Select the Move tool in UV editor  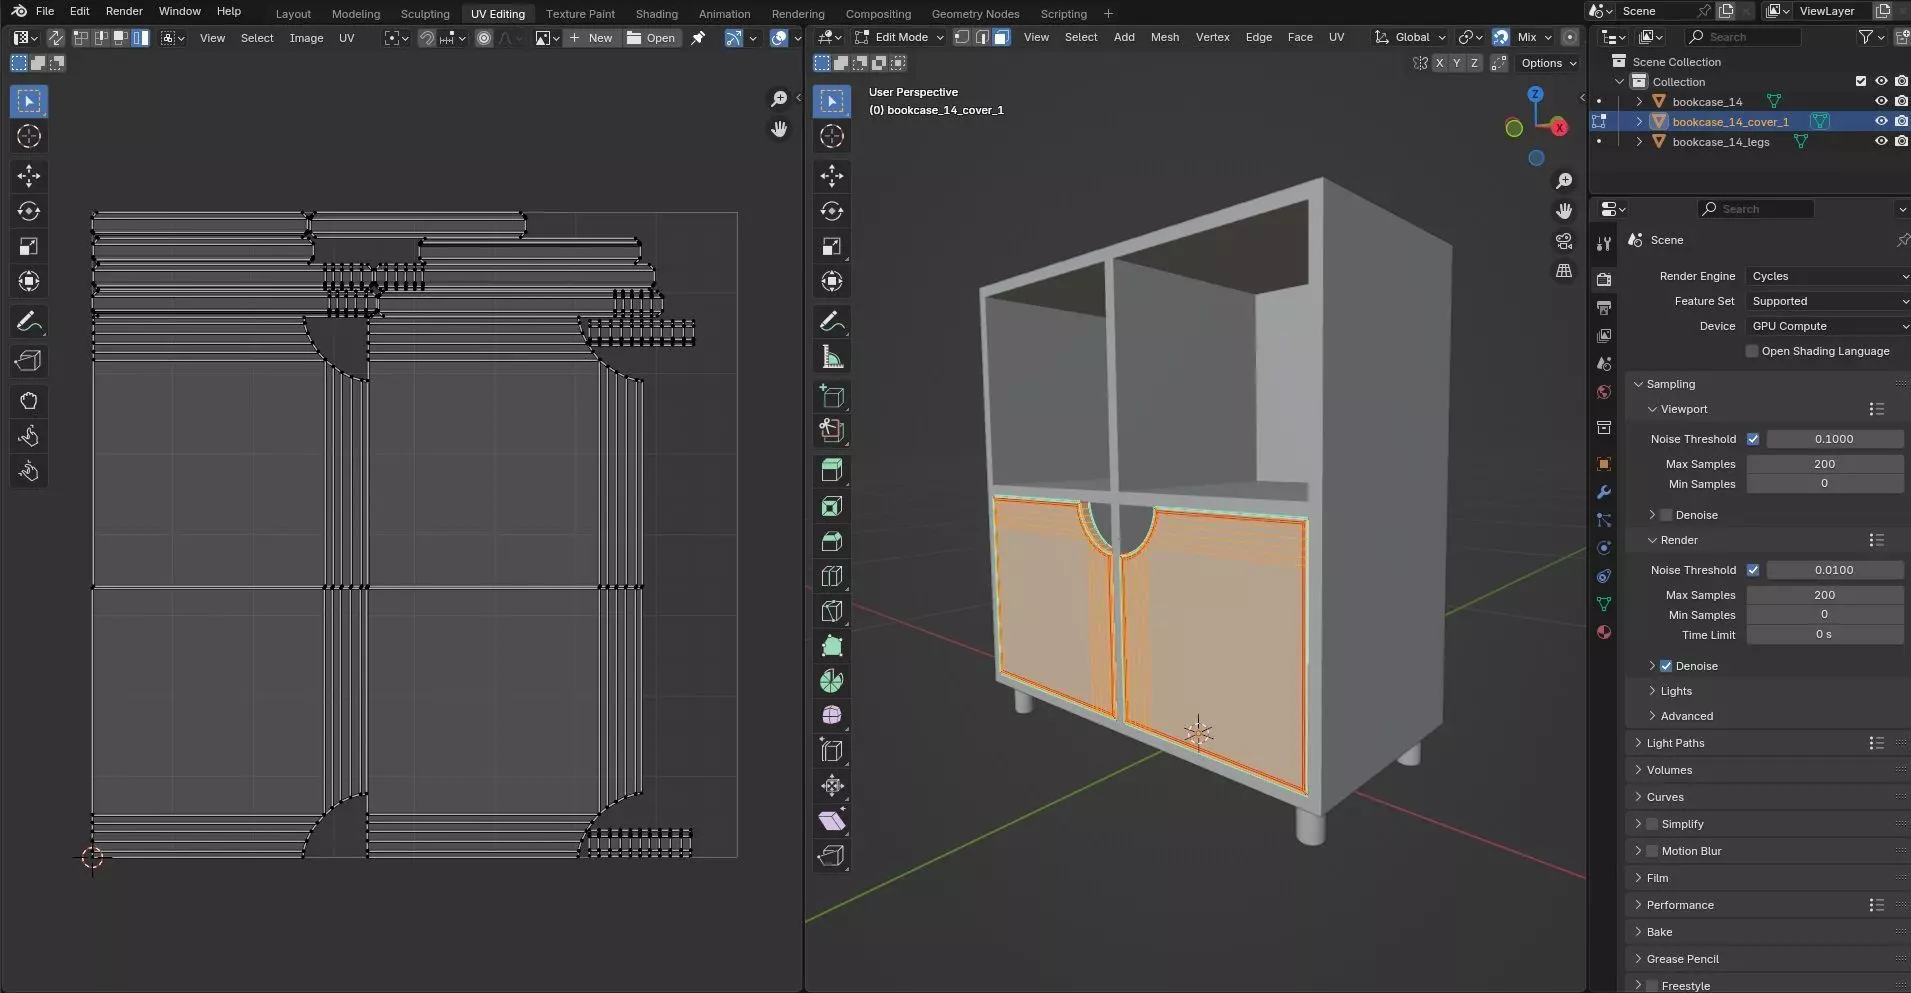pyautogui.click(x=29, y=176)
